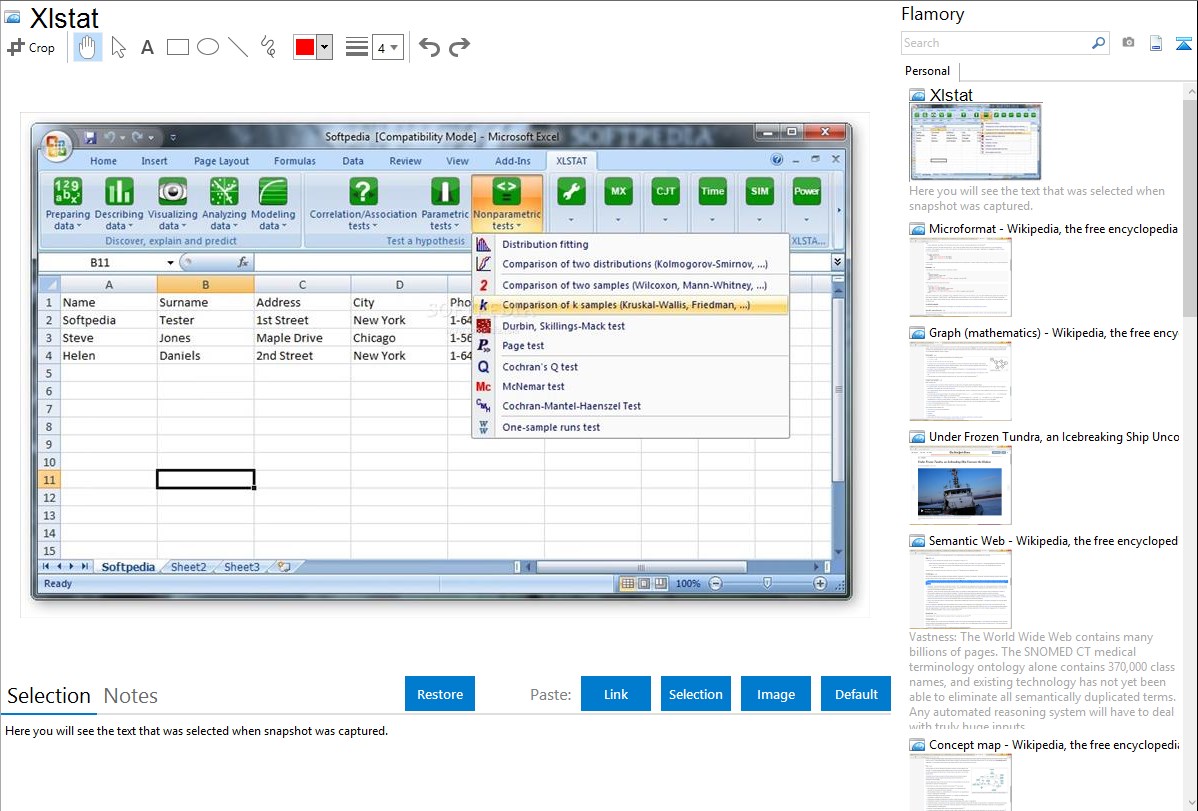Open the Page Layout ribbon tab
1198x811 pixels.
[x=222, y=161]
